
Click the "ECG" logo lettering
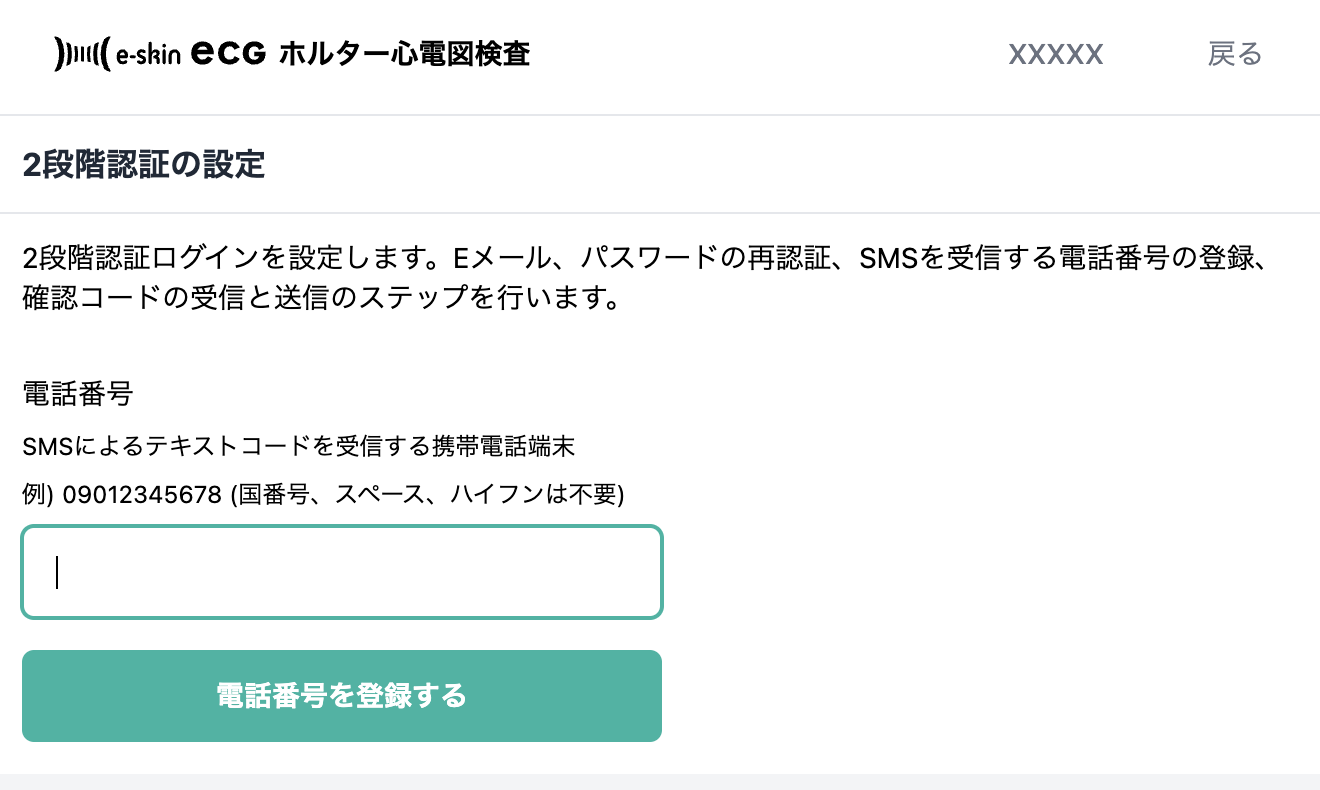pyautogui.click(x=228, y=54)
